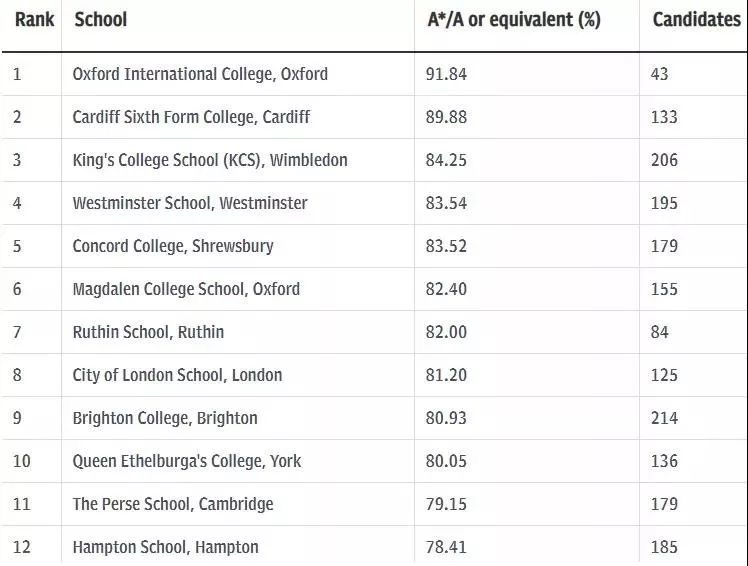Select Hampton School, Hampton
Screen dimensions: 748x566
165,547
